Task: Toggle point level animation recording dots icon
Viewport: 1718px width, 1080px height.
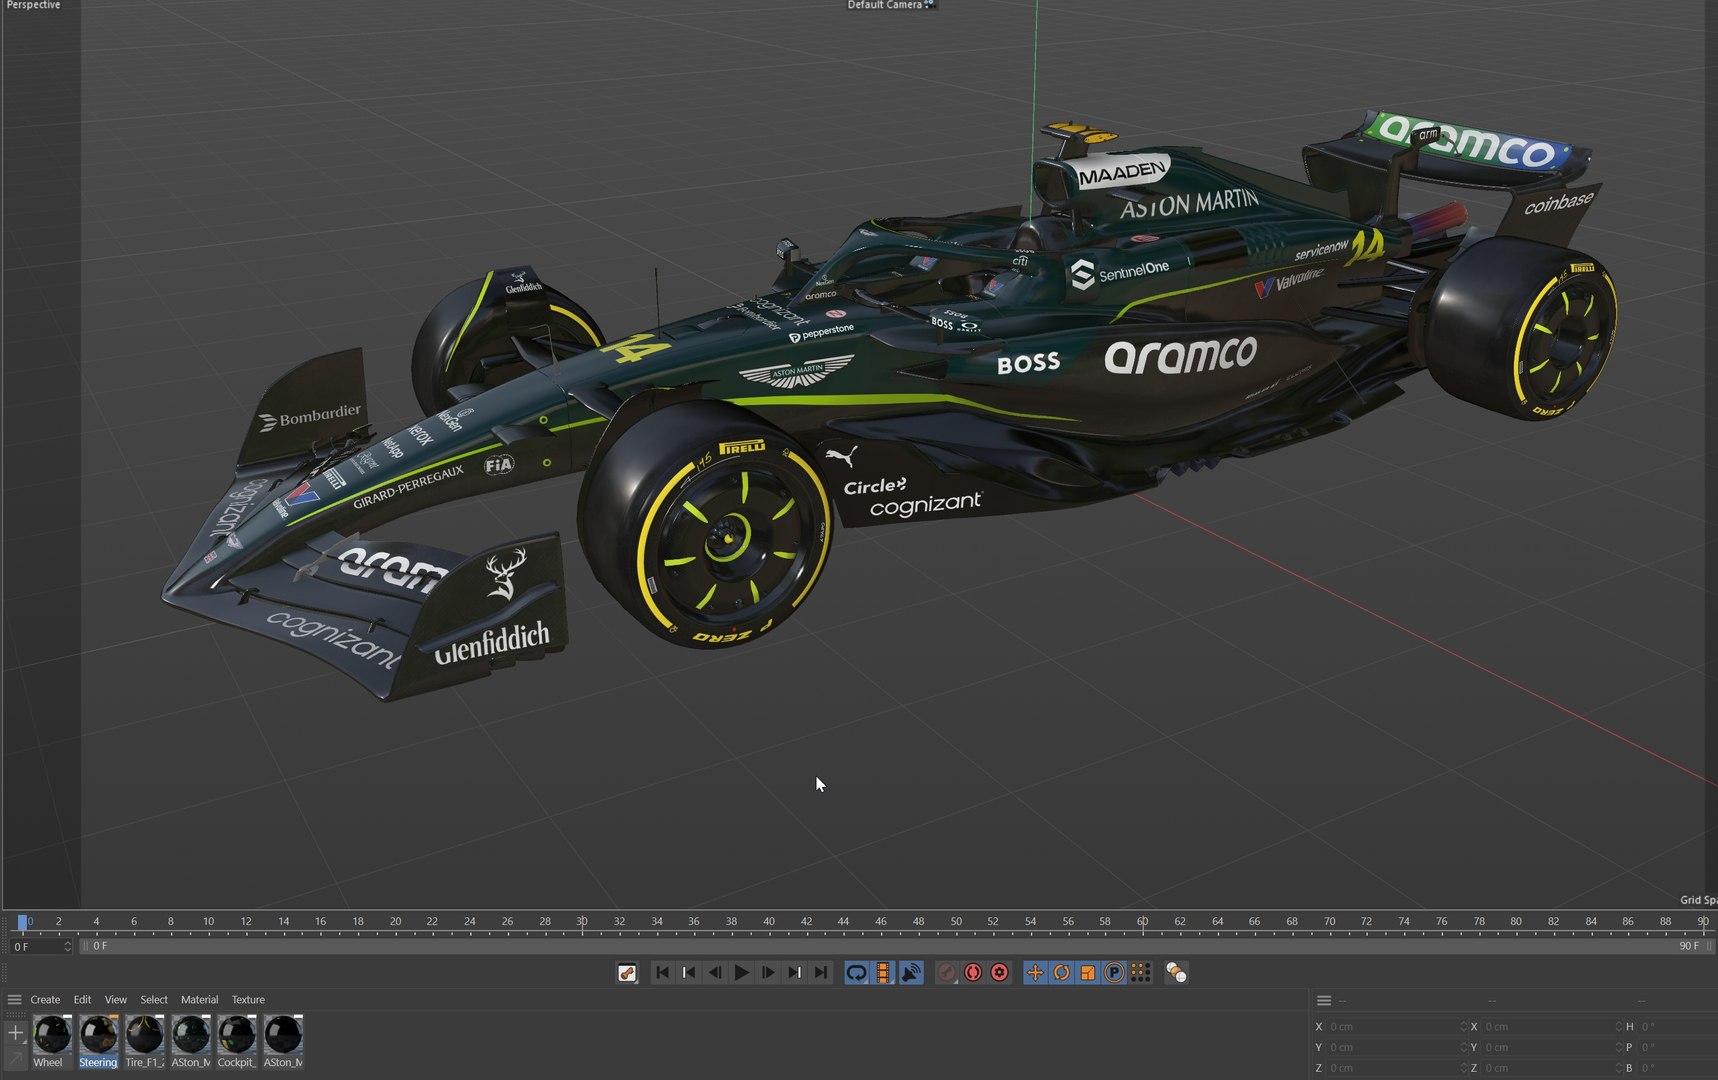Action: point(1140,972)
